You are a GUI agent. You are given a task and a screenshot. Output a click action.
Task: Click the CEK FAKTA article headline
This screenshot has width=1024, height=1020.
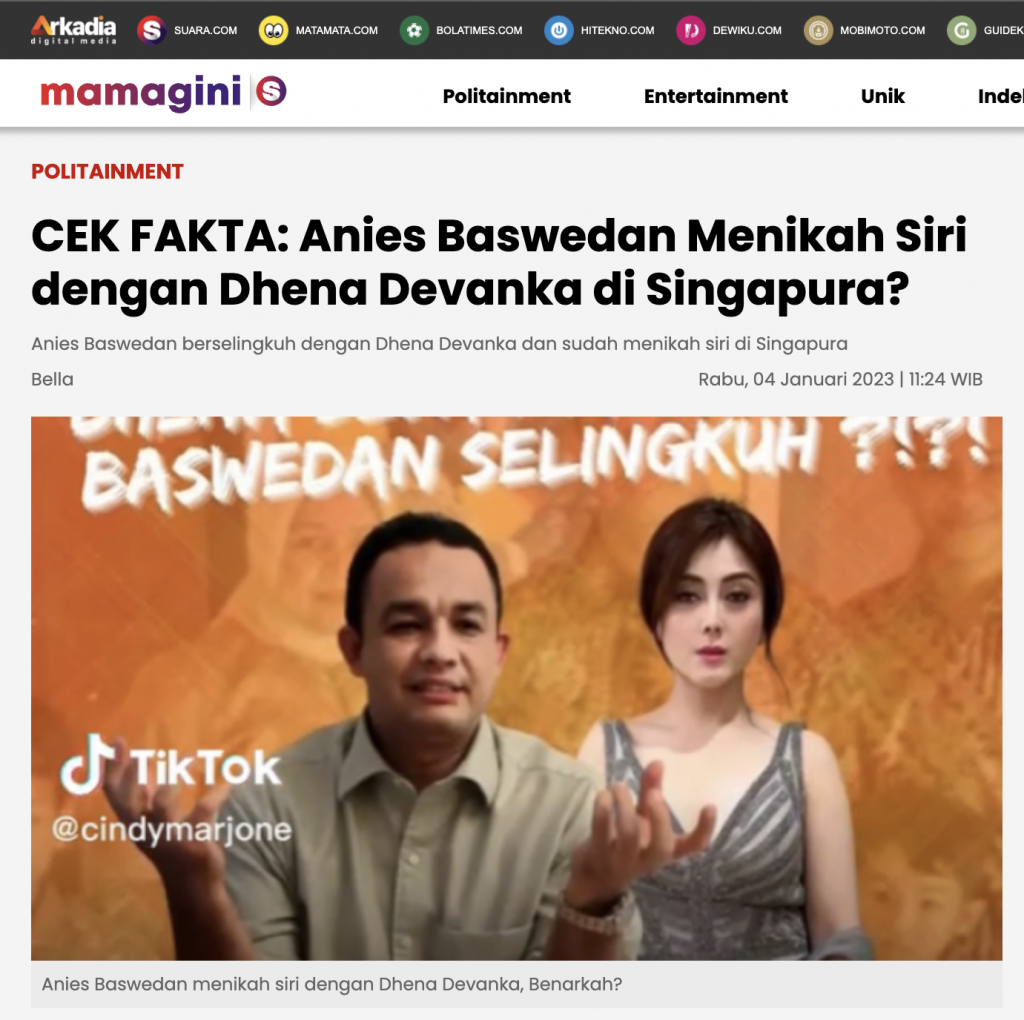(x=499, y=263)
